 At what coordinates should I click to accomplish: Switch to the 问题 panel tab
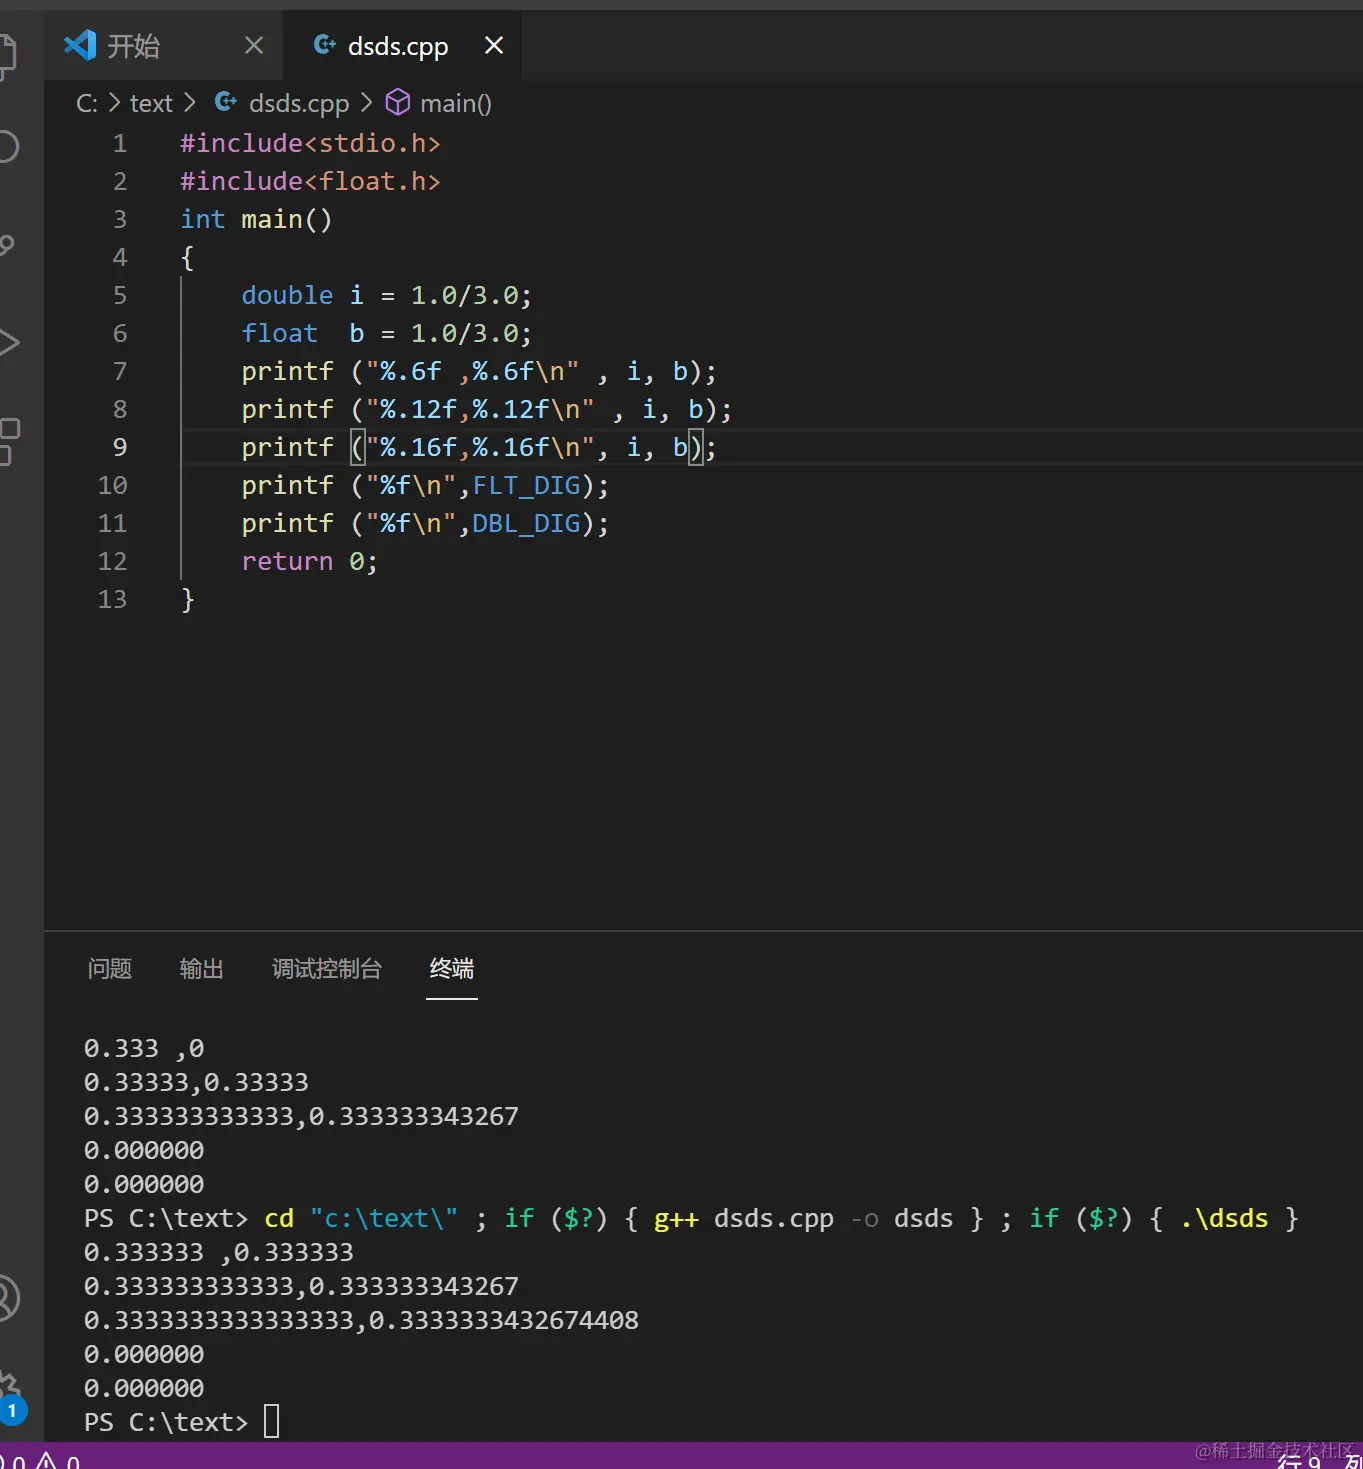110,968
